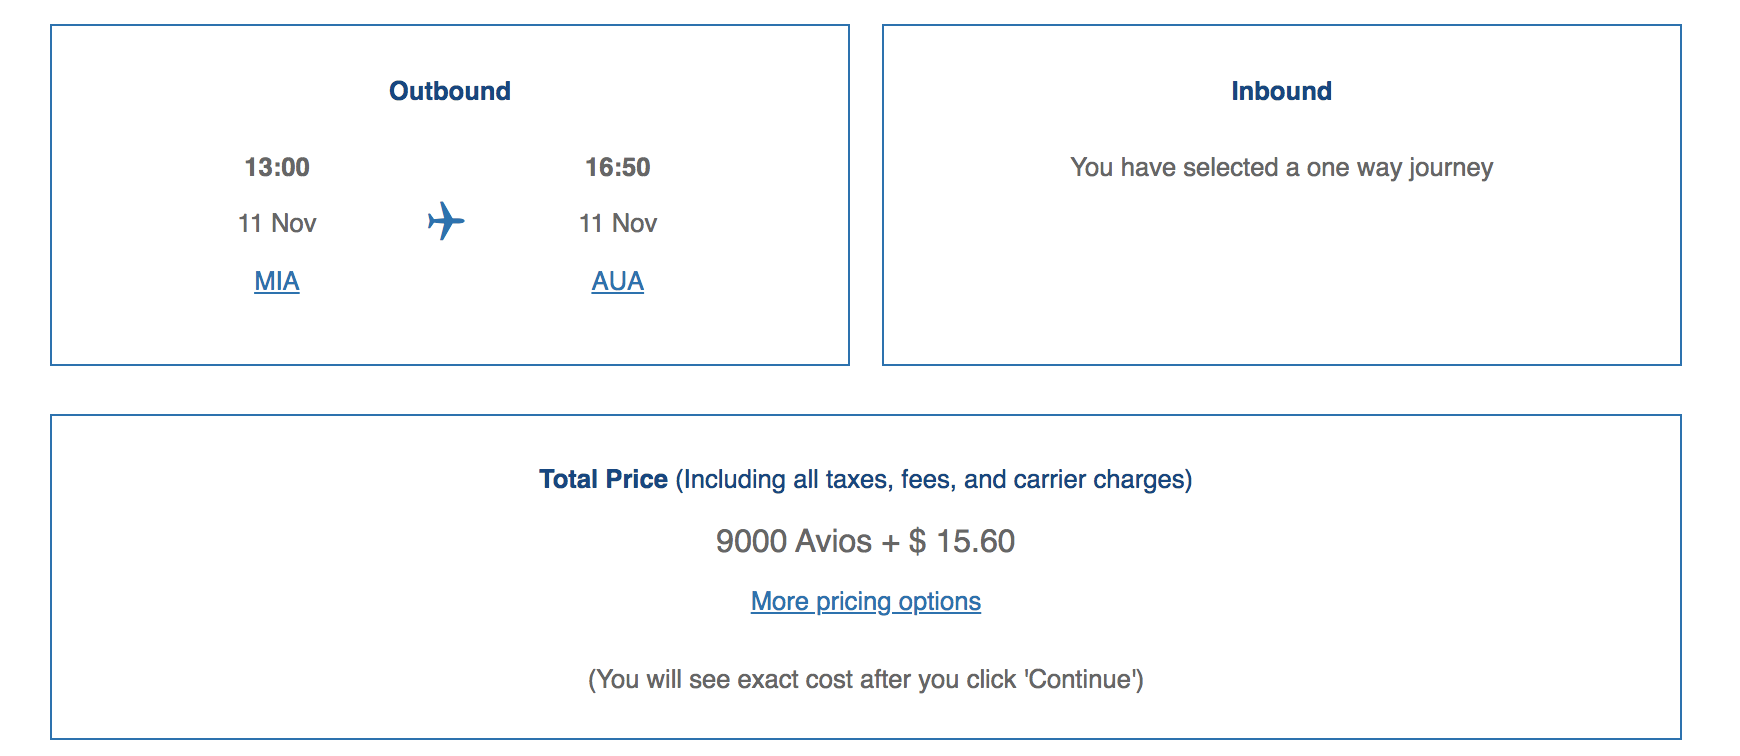
Task: Click the 11 Nov arrival date
Action: [617, 222]
